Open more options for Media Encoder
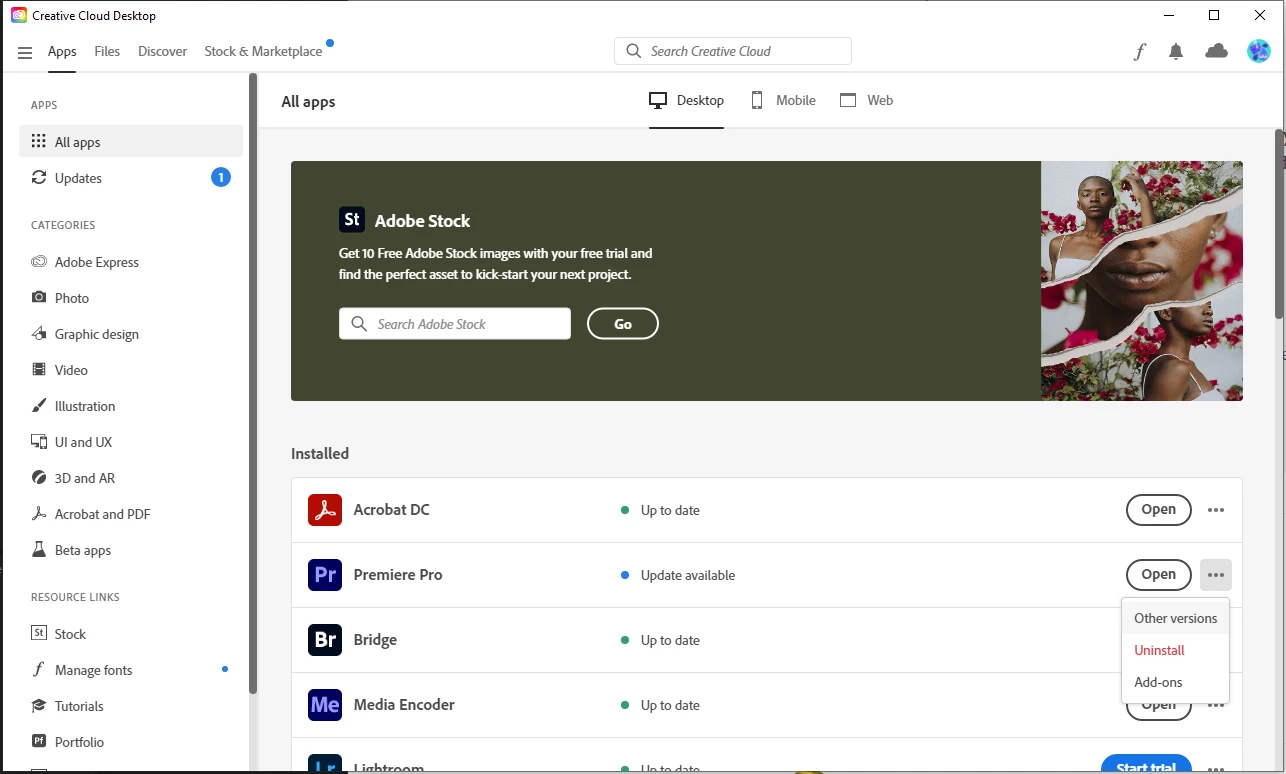This screenshot has height=774, width=1286. [x=1216, y=705]
